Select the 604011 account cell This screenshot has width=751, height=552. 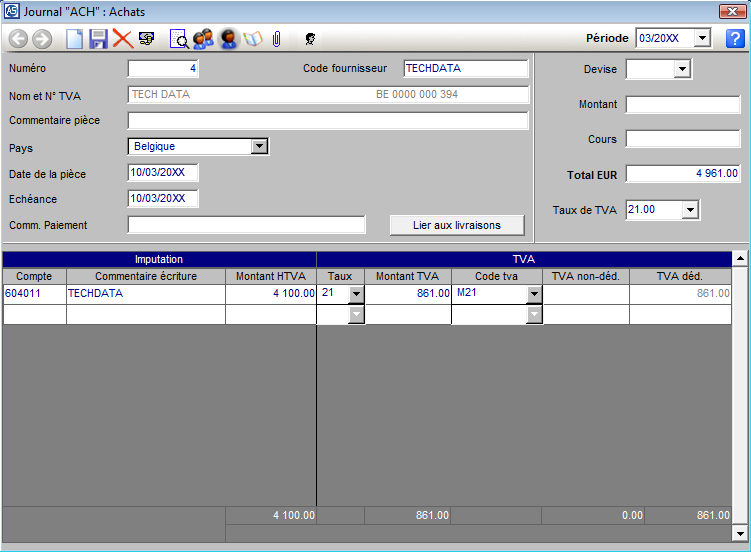(x=34, y=294)
